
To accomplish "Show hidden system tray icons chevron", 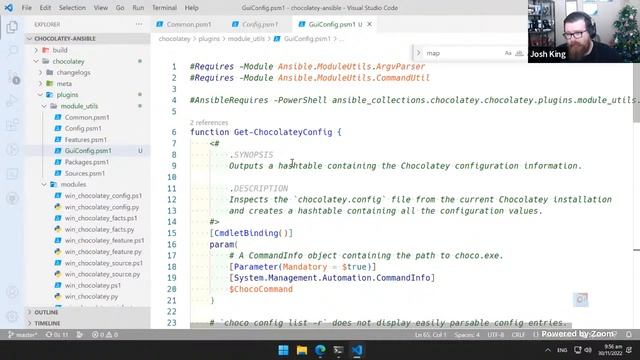I will click(548, 350).
